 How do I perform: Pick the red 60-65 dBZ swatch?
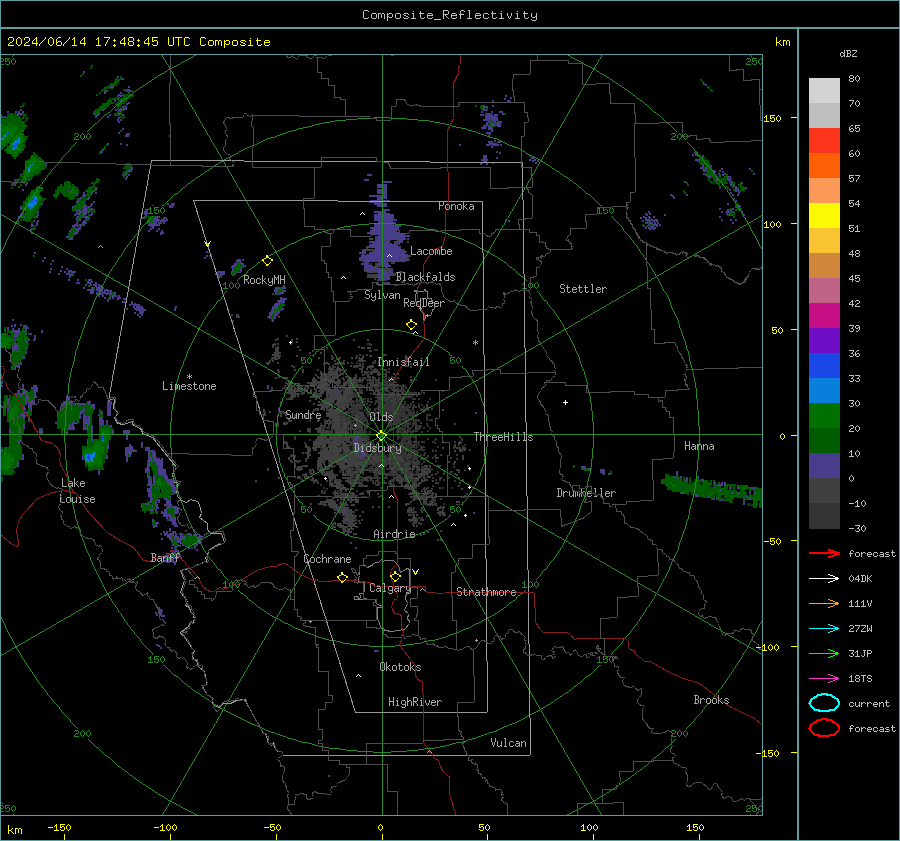[824, 141]
